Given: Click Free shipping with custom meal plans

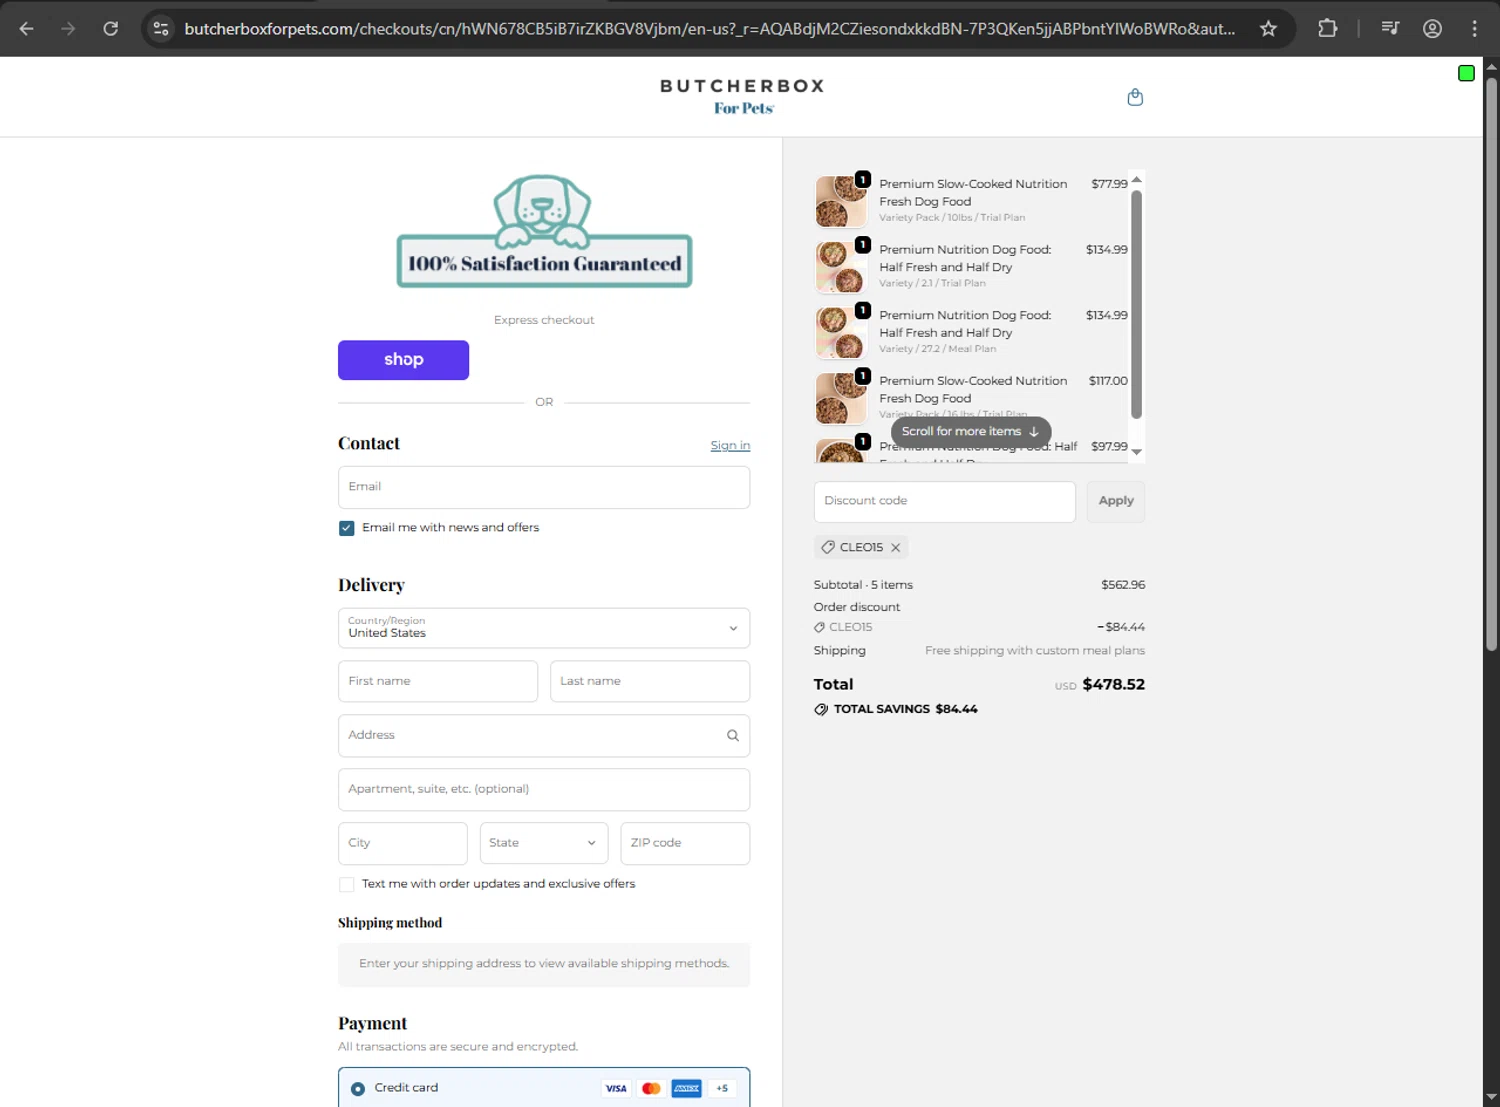Looking at the screenshot, I should (1035, 650).
